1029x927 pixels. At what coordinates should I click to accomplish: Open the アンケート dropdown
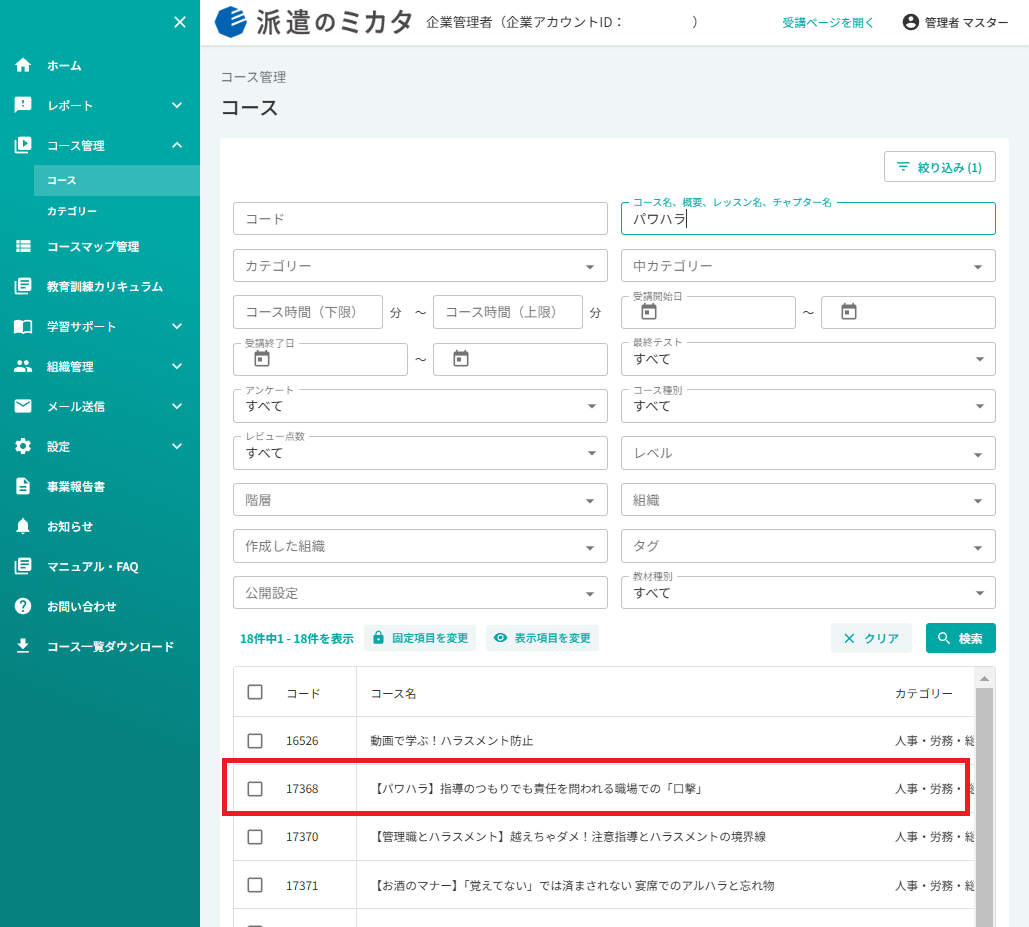pyautogui.click(x=420, y=406)
